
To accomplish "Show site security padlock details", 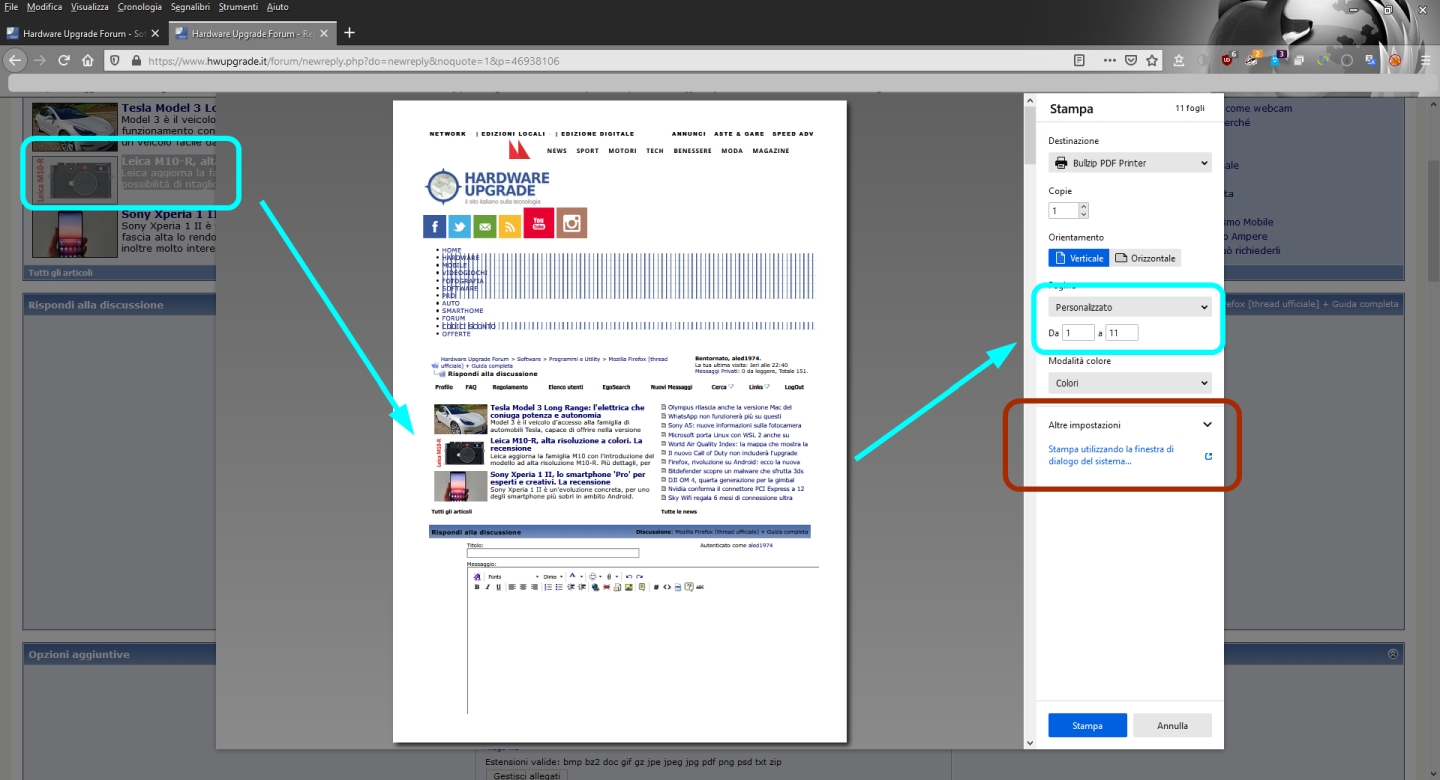I will click(x=134, y=60).
